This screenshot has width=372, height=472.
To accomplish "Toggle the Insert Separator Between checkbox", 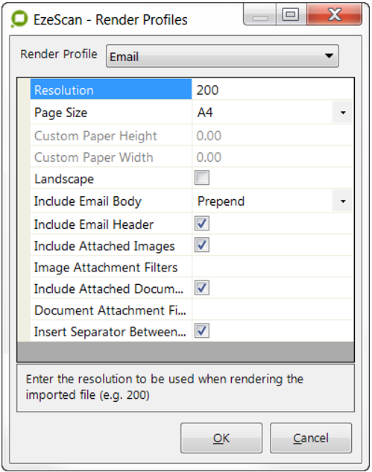I will pos(202,331).
